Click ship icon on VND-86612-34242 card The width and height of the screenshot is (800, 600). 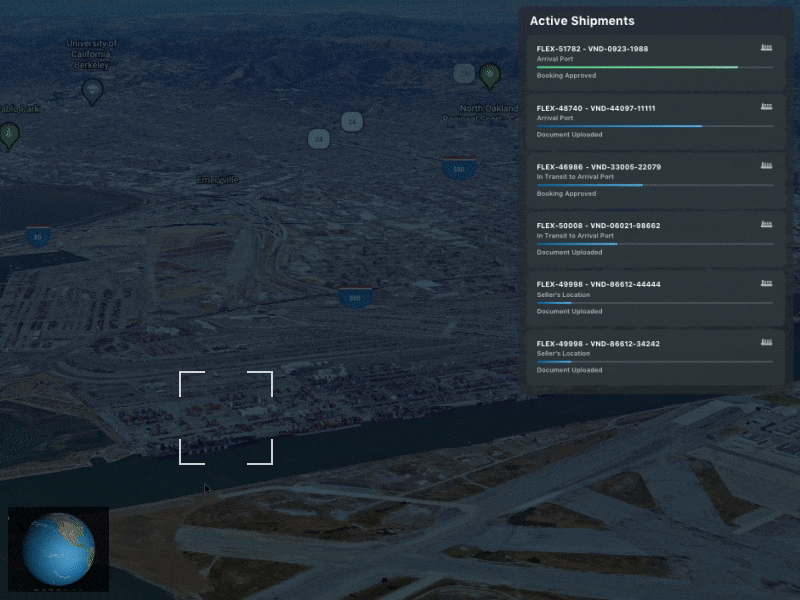click(x=766, y=342)
